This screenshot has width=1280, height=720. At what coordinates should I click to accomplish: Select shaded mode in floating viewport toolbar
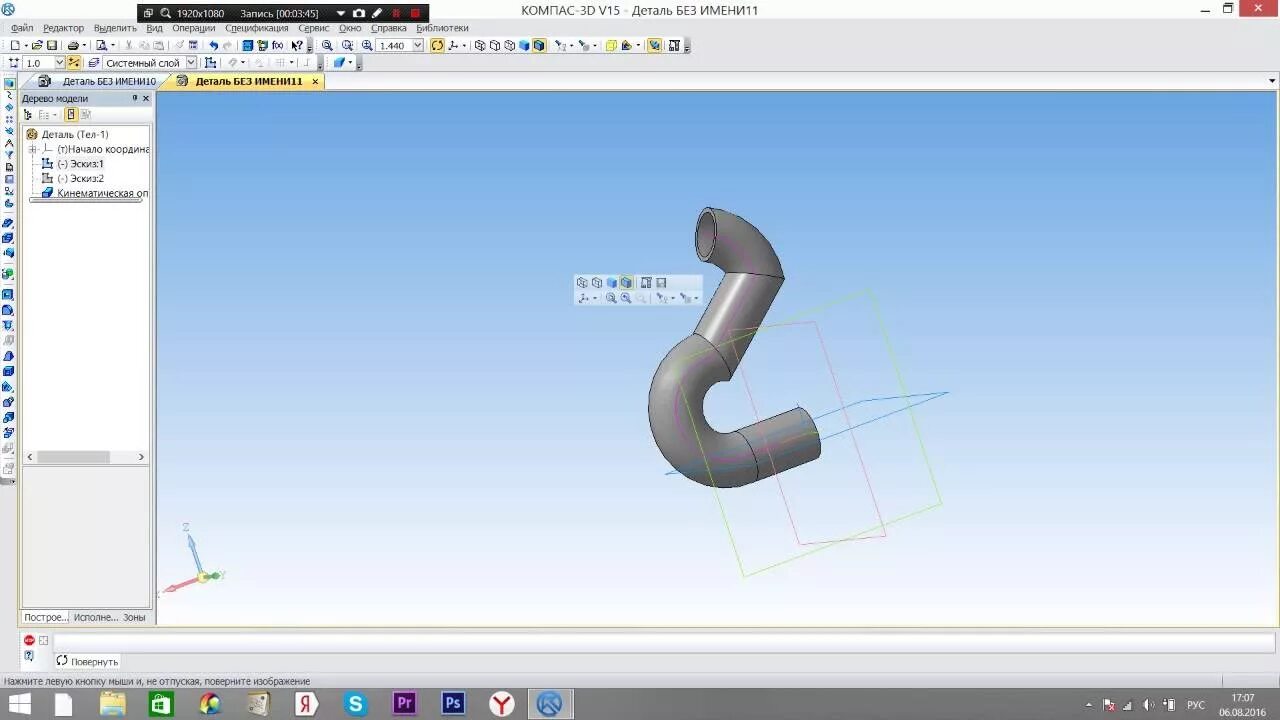point(611,283)
